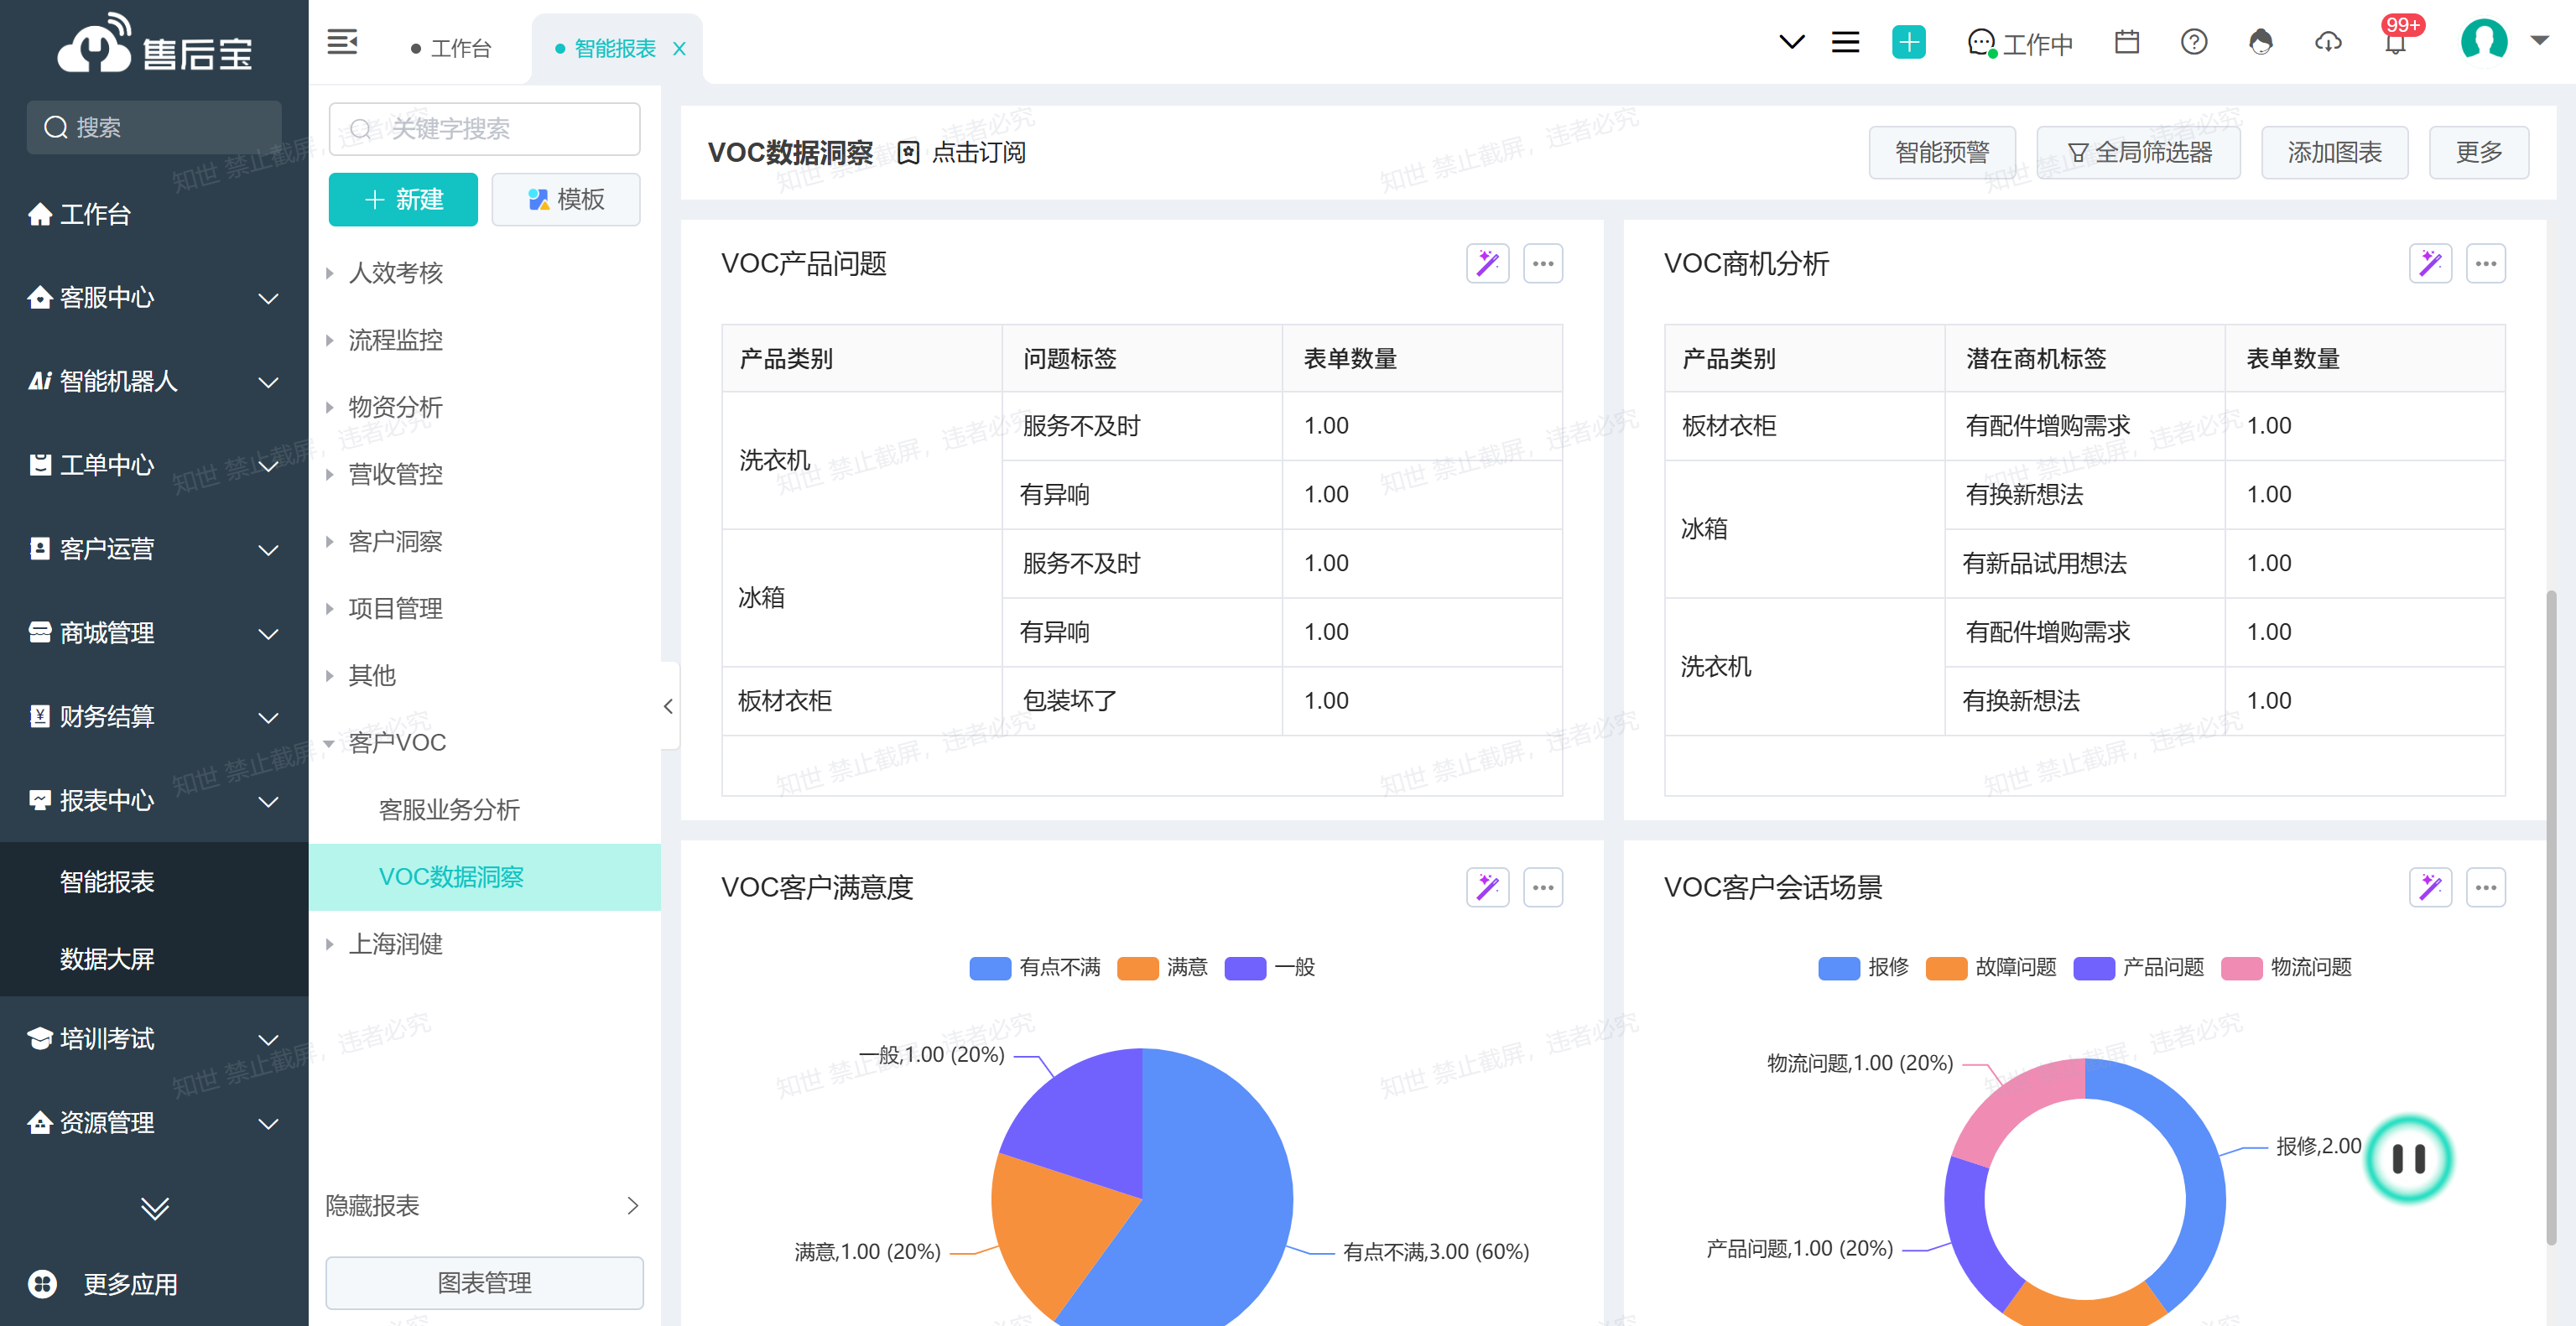Click the customer service headset avatar icon
Screen dimensions: 2576x1326
click(2260, 42)
